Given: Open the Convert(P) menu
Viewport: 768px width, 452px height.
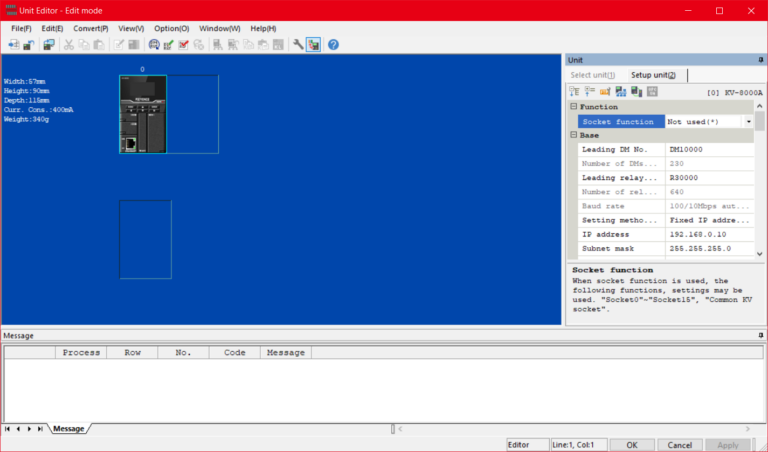Looking at the screenshot, I should click(90, 29).
